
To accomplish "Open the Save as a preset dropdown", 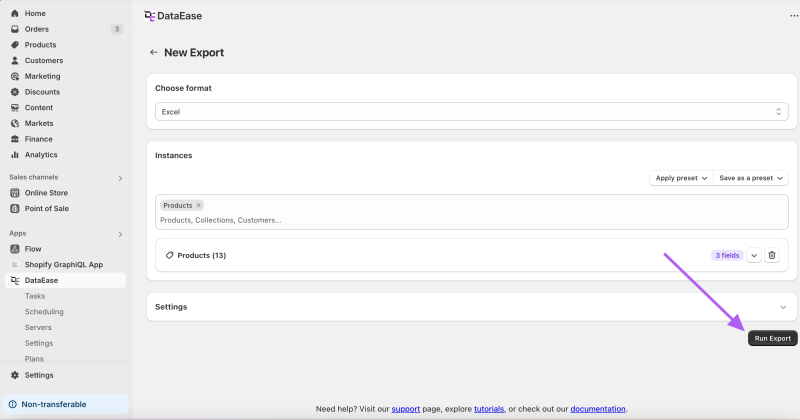I will click(751, 178).
